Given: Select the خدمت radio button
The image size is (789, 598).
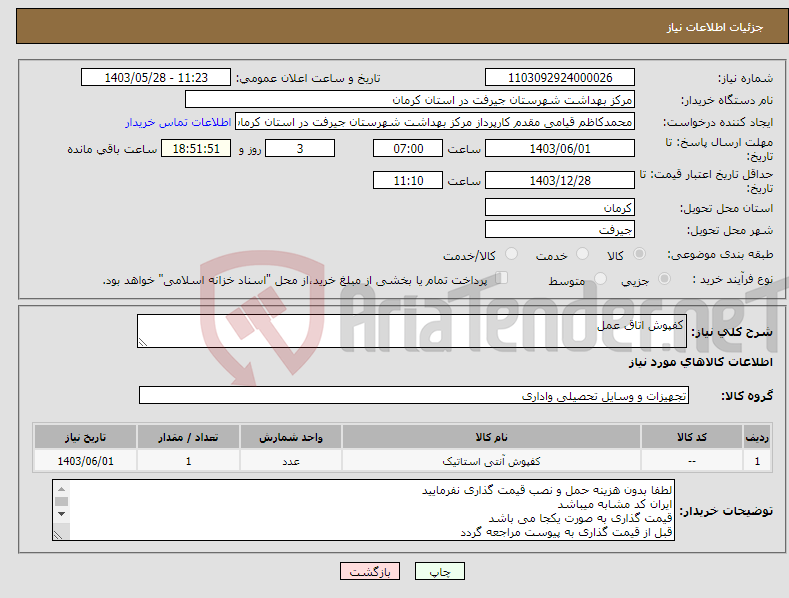Looking at the screenshot, I should (582, 254).
